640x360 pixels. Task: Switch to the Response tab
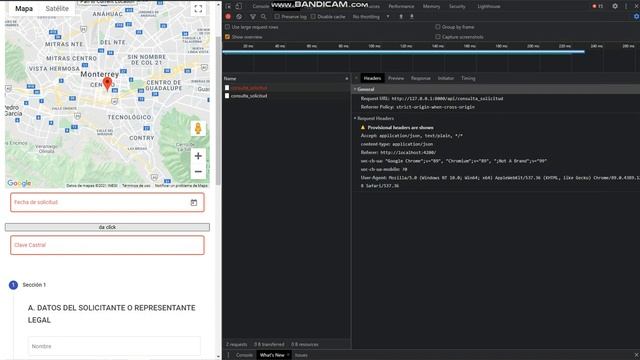(421, 78)
